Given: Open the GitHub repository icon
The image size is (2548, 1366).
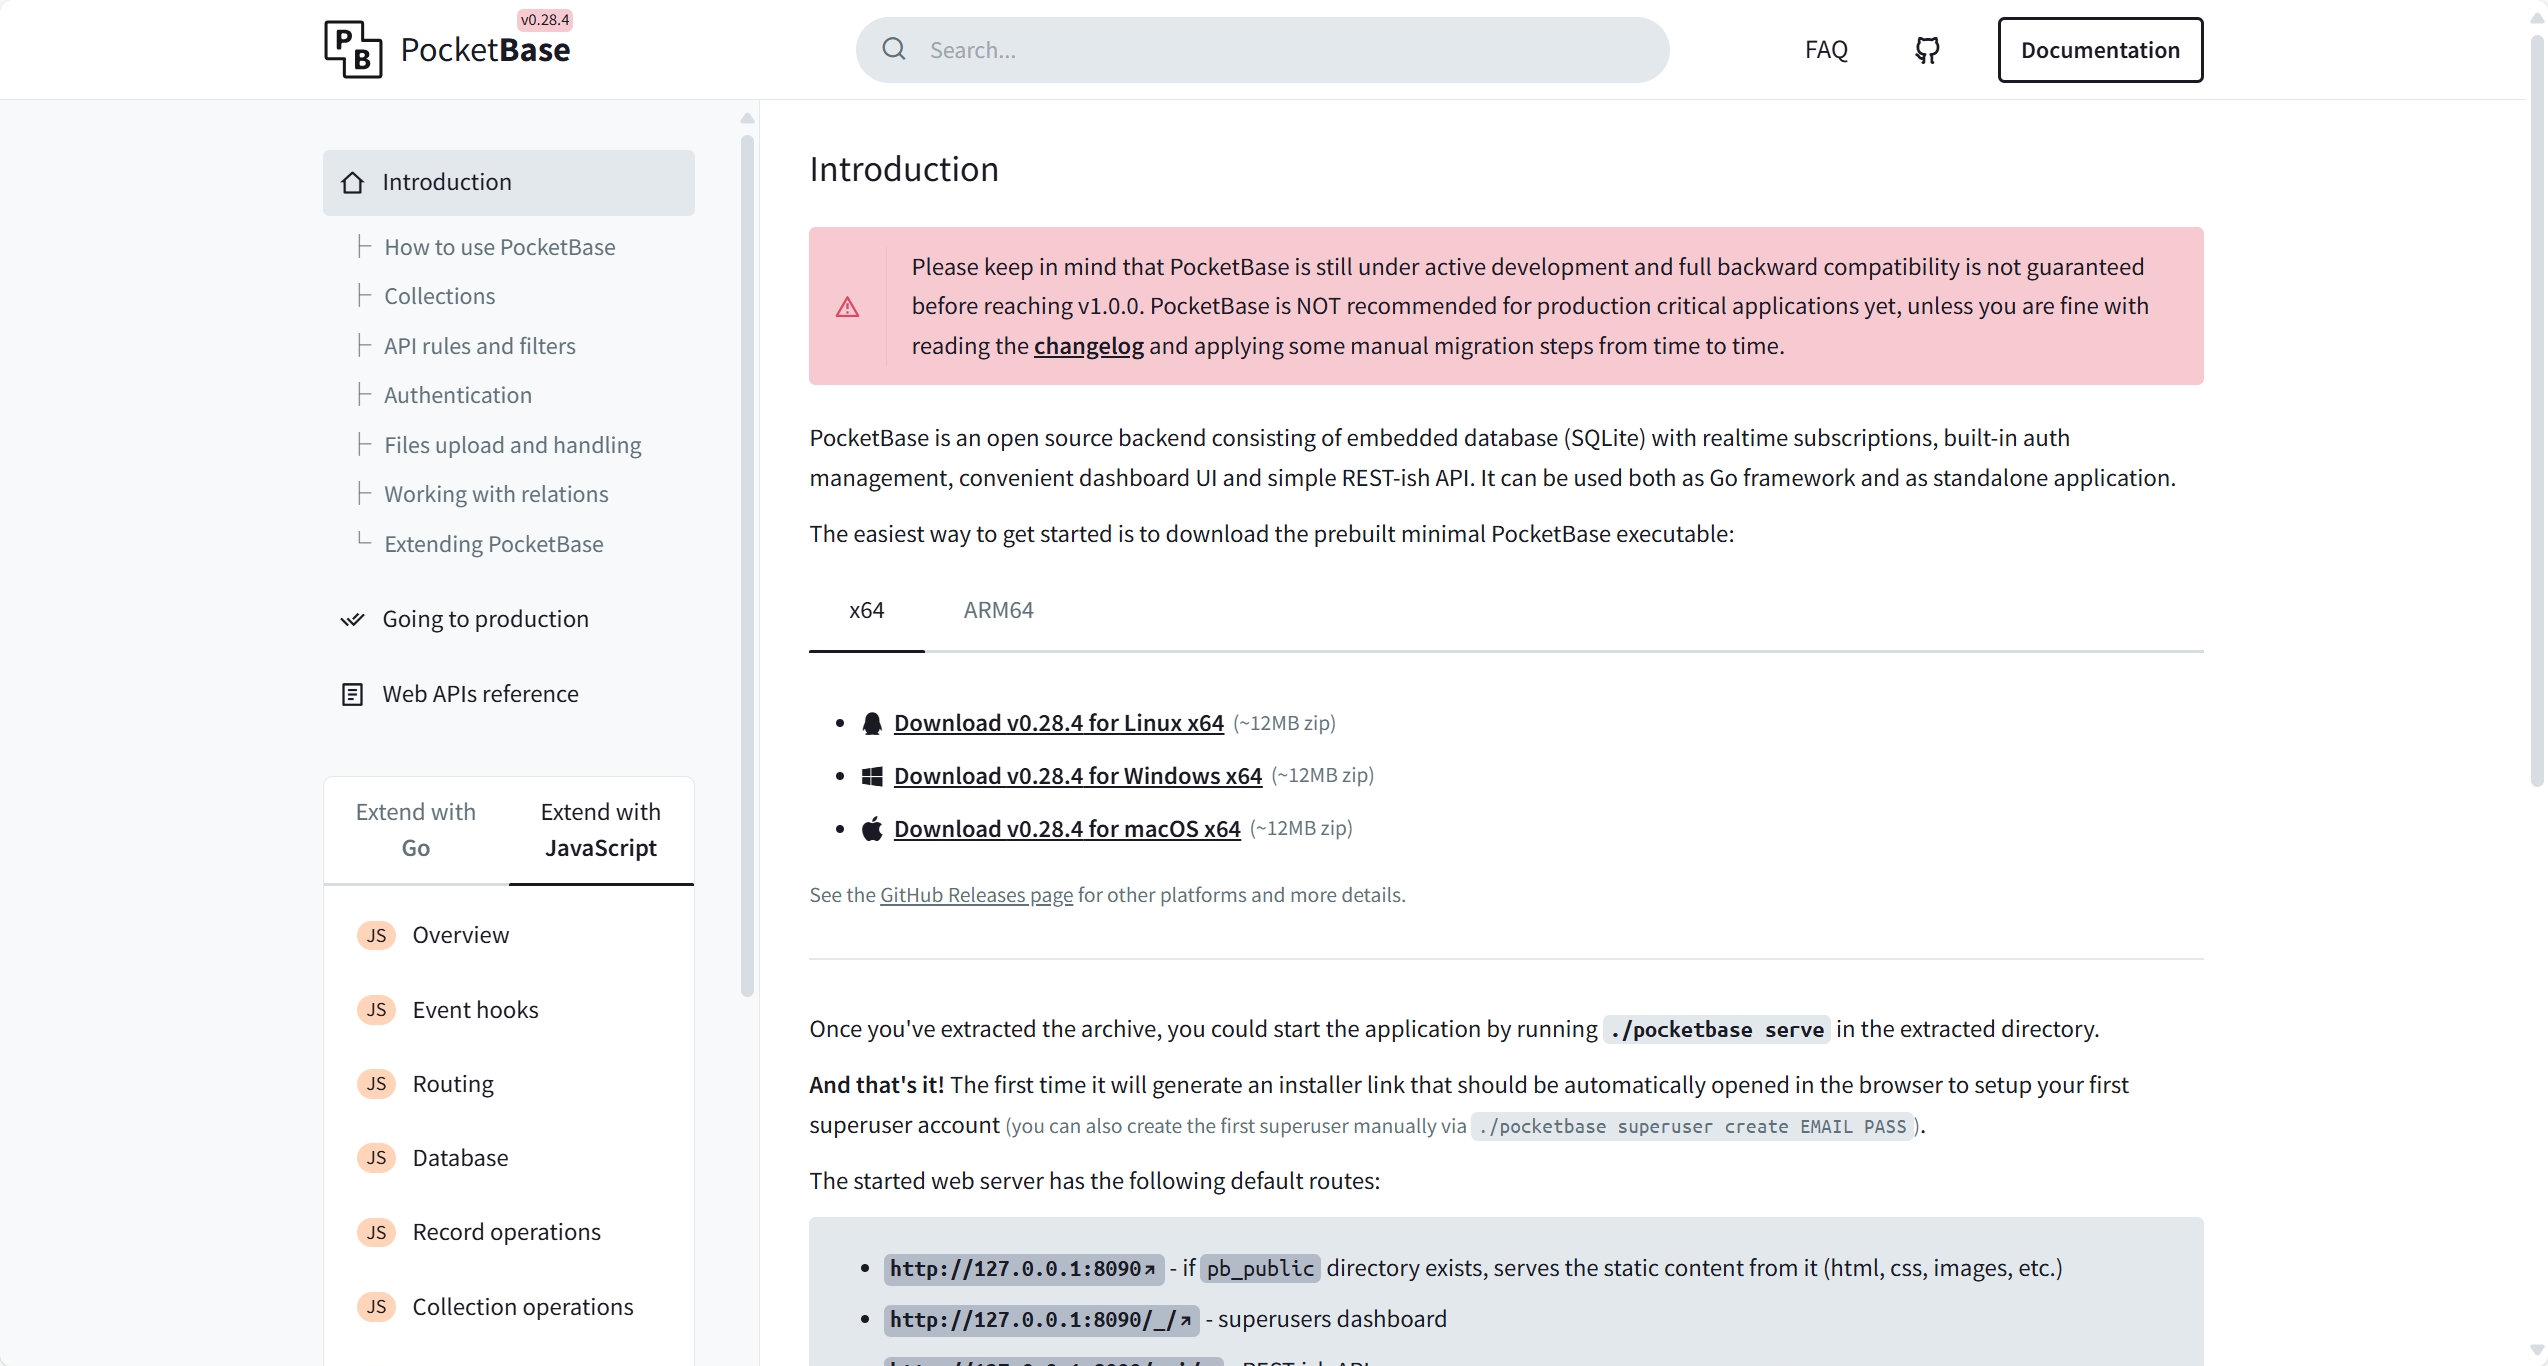Looking at the screenshot, I should point(1927,50).
